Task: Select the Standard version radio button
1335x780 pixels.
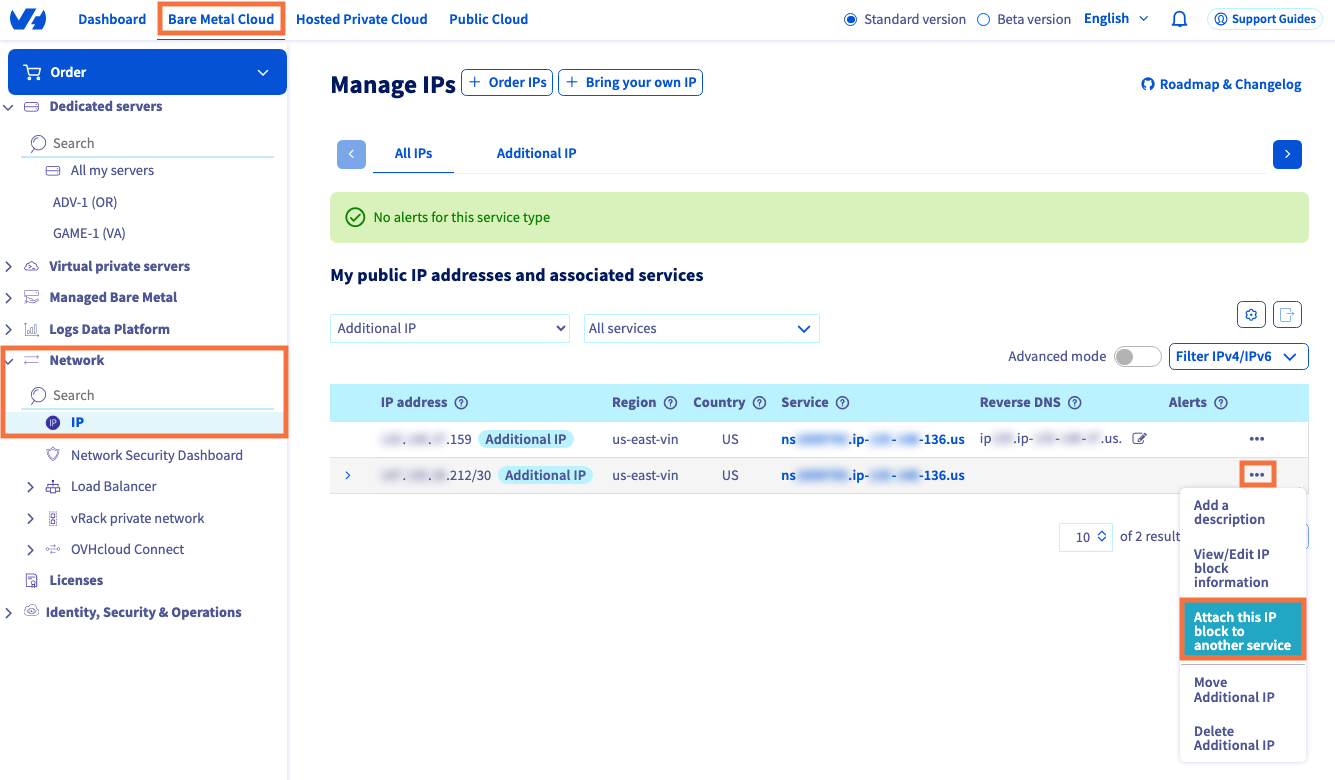Action: pos(851,19)
